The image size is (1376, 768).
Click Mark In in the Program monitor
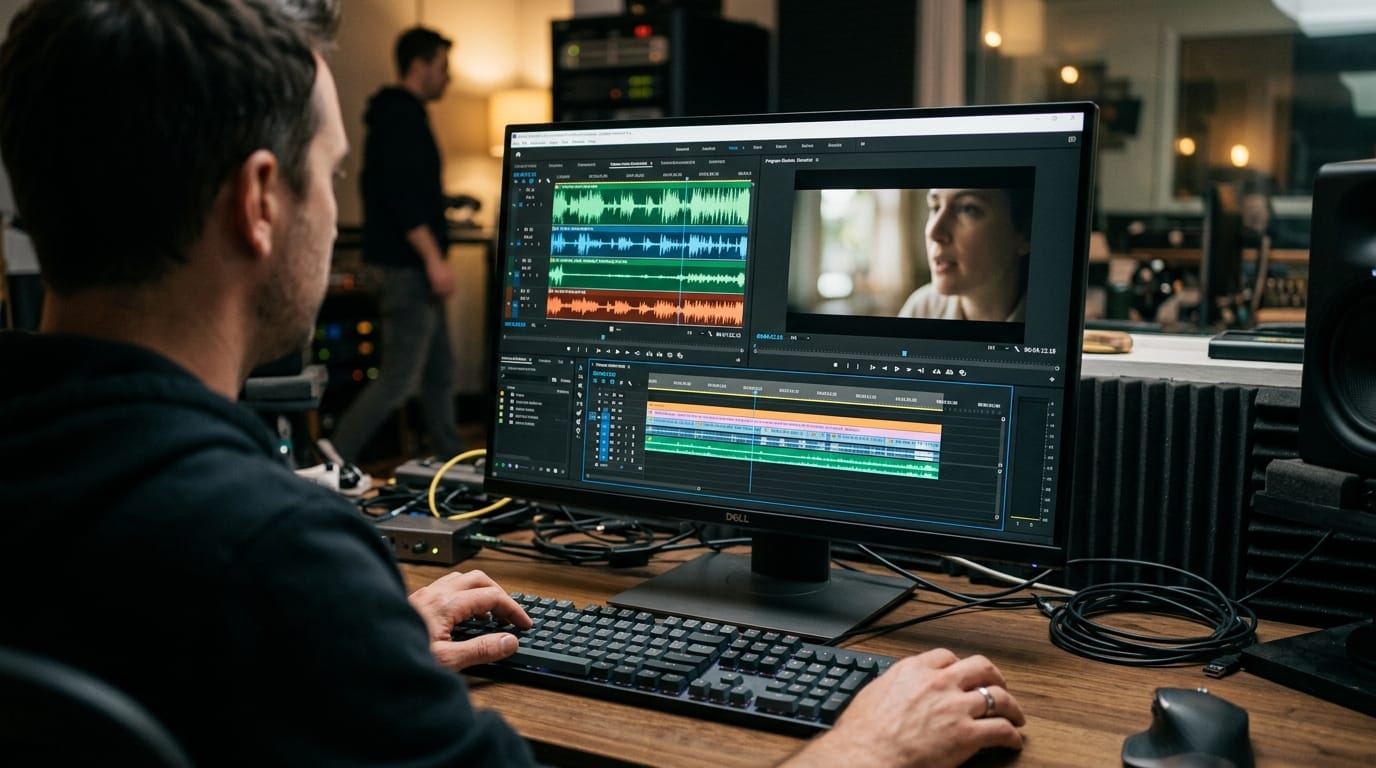click(848, 365)
